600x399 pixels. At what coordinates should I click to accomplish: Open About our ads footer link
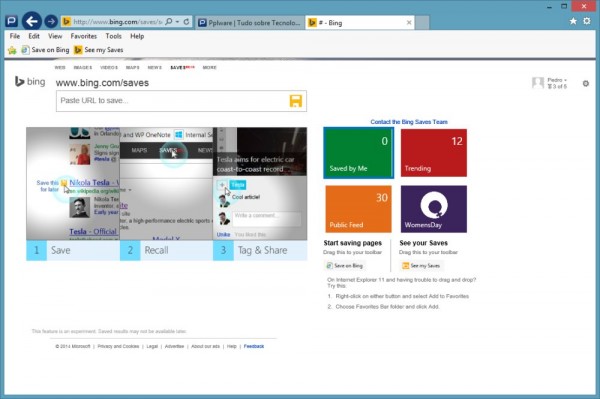(x=205, y=346)
